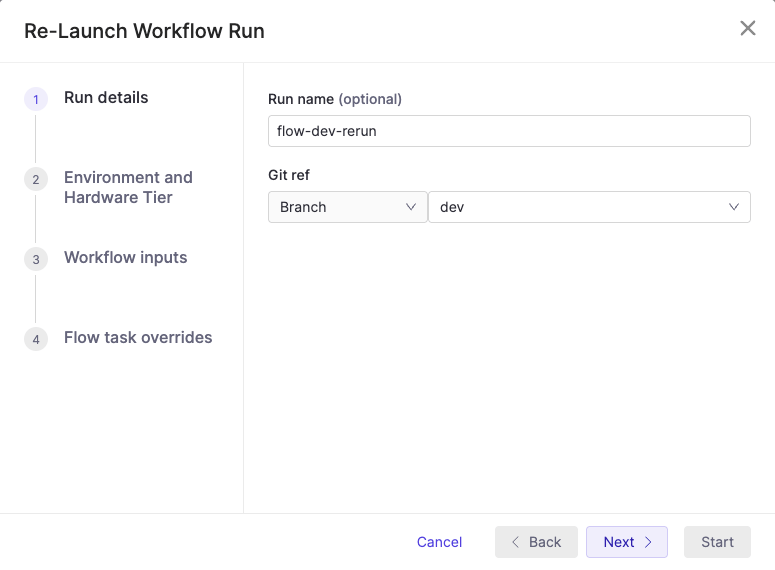Go to Flow task overrides step

click(138, 338)
